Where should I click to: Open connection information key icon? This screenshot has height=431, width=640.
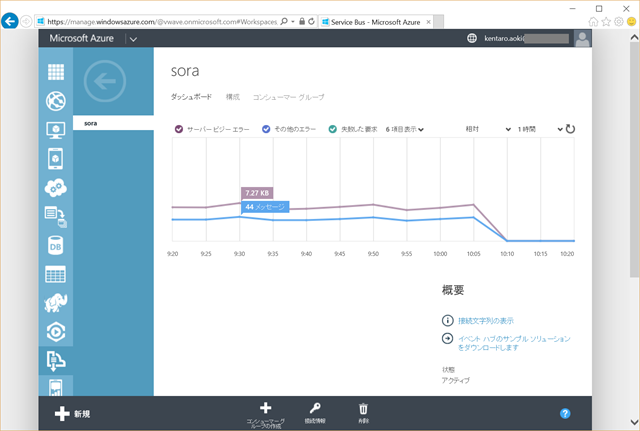coord(315,408)
